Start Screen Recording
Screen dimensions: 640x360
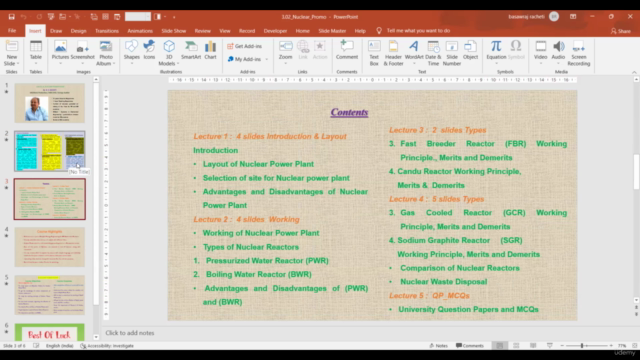579,53
